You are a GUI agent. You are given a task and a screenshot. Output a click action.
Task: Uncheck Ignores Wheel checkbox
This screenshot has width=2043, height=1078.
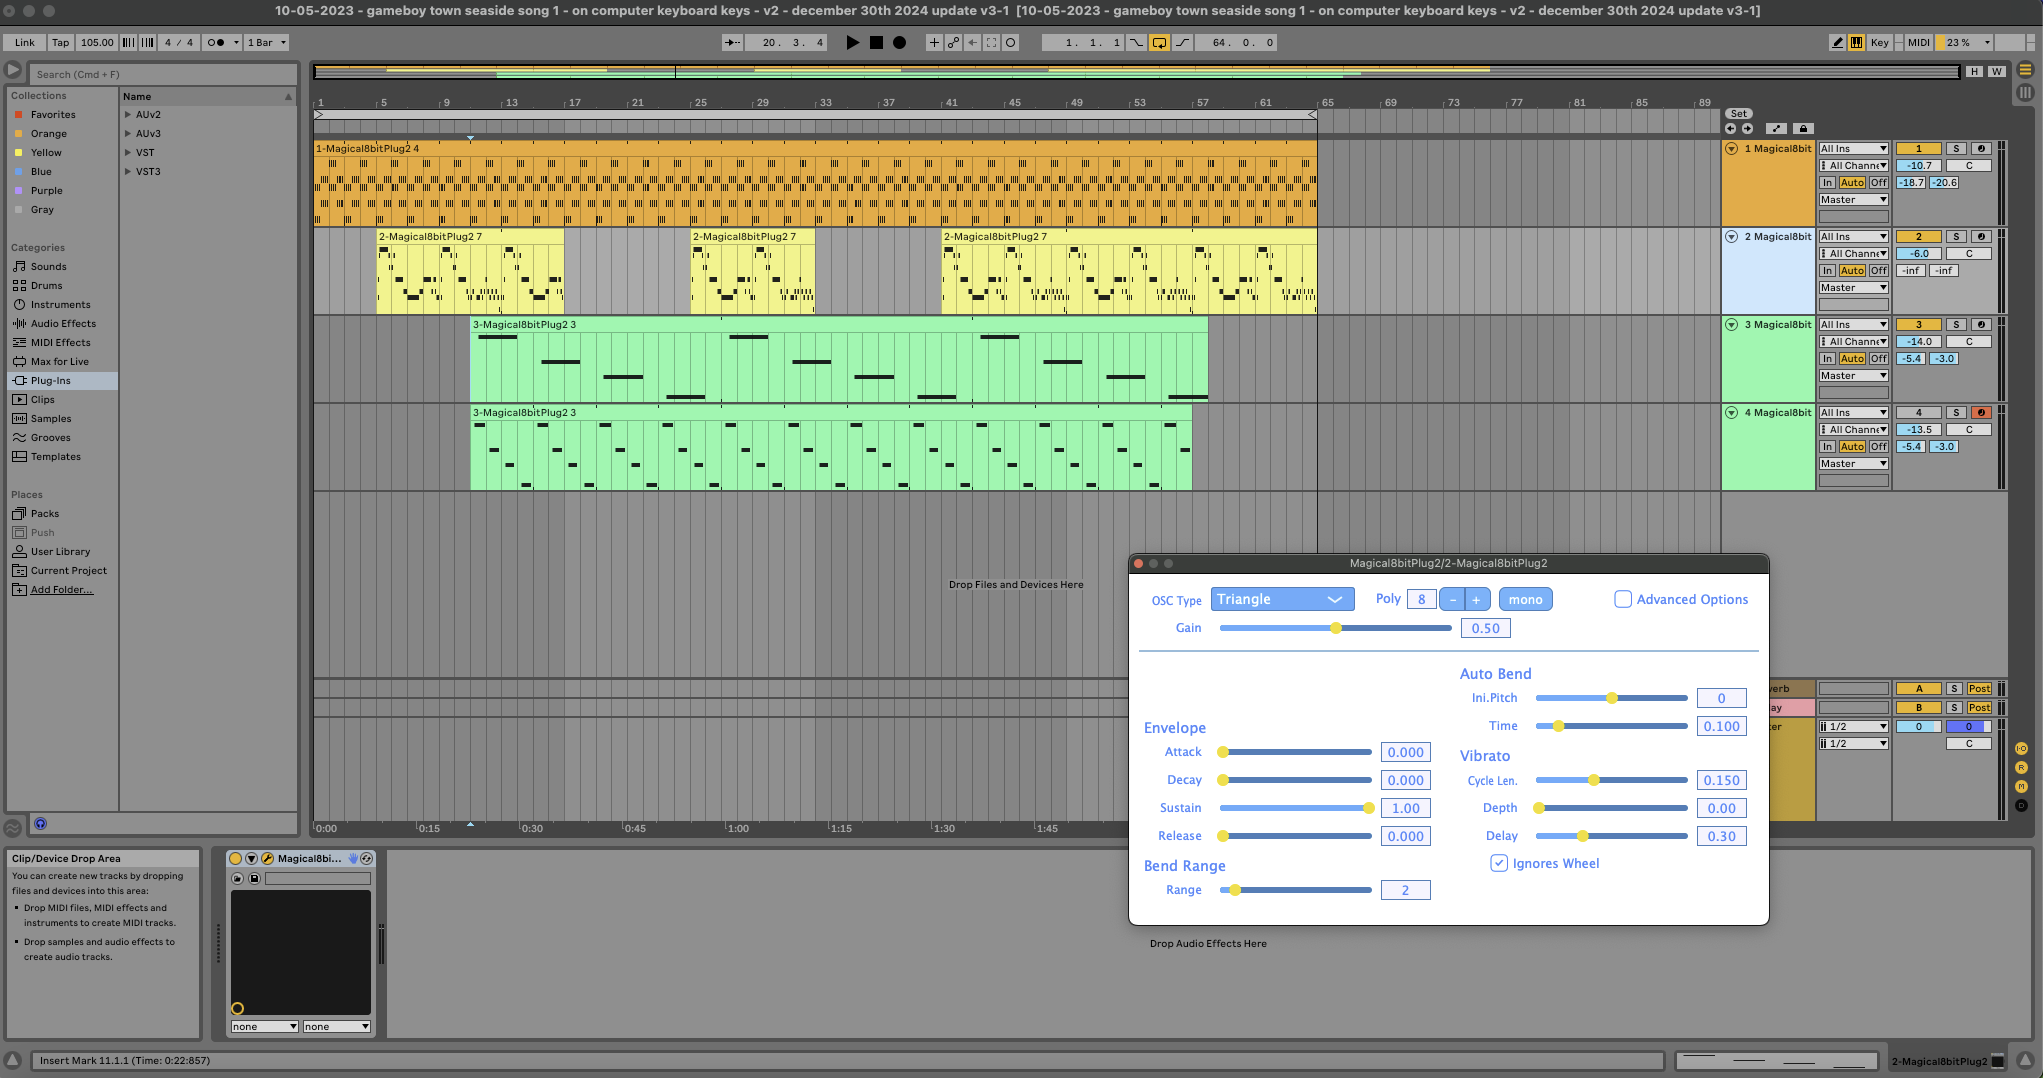click(x=1499, y=864)
